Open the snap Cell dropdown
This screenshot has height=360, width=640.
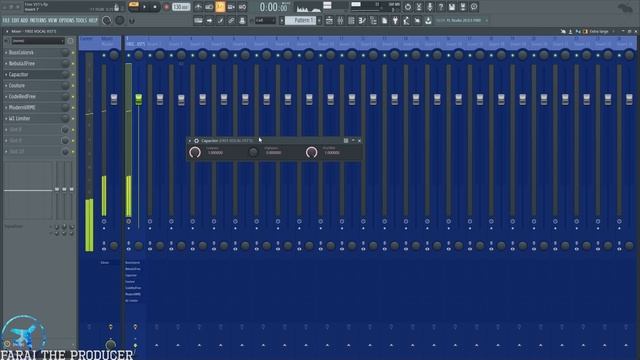[x=265, y=20]
